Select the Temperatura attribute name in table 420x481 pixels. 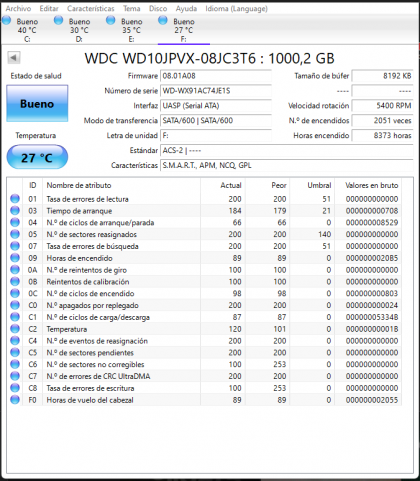pyautogui.click(x=67, y=329)
